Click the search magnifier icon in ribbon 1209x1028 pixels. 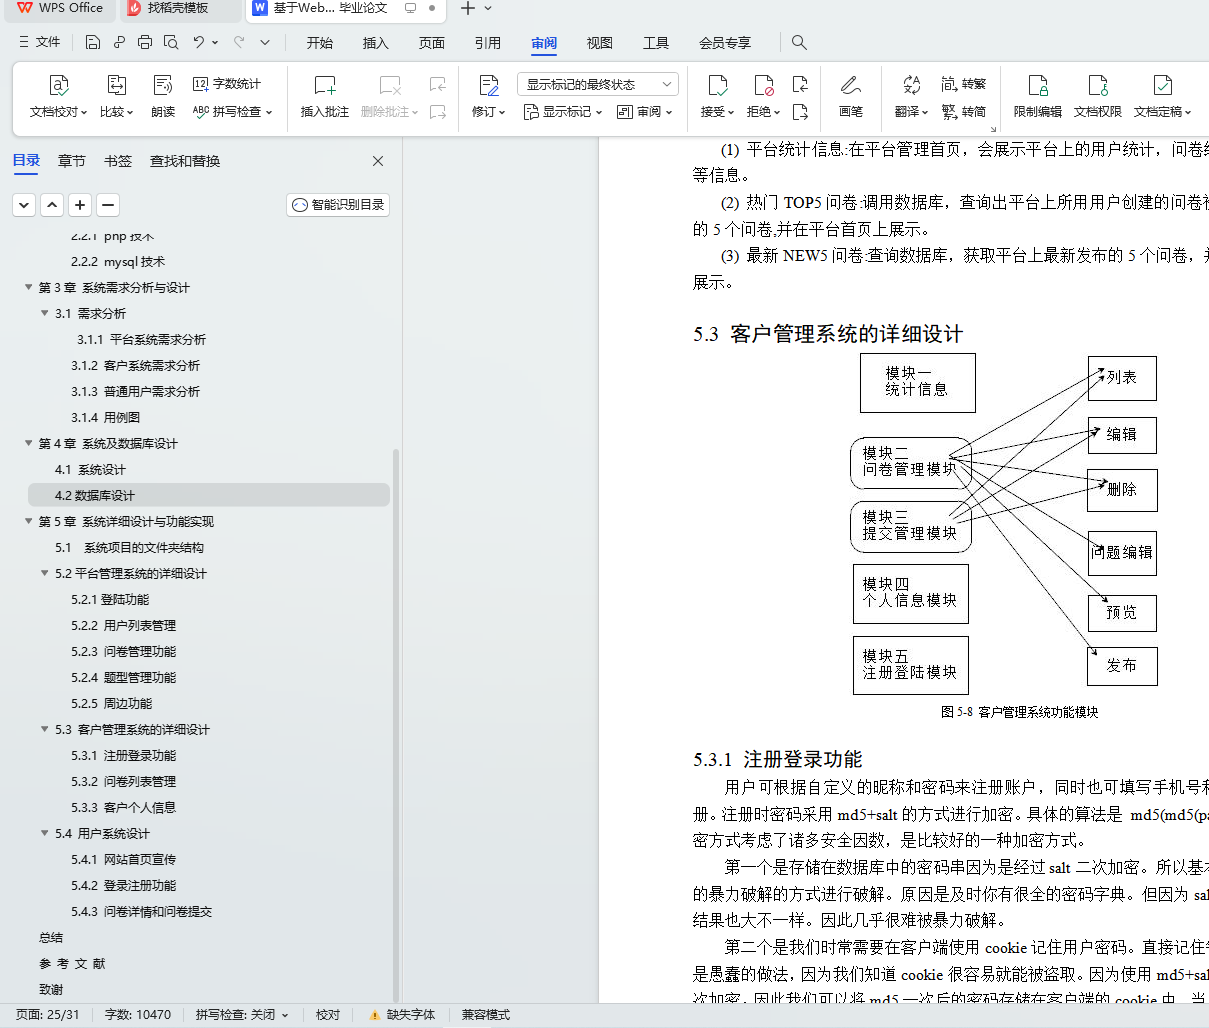pos(799,42)
